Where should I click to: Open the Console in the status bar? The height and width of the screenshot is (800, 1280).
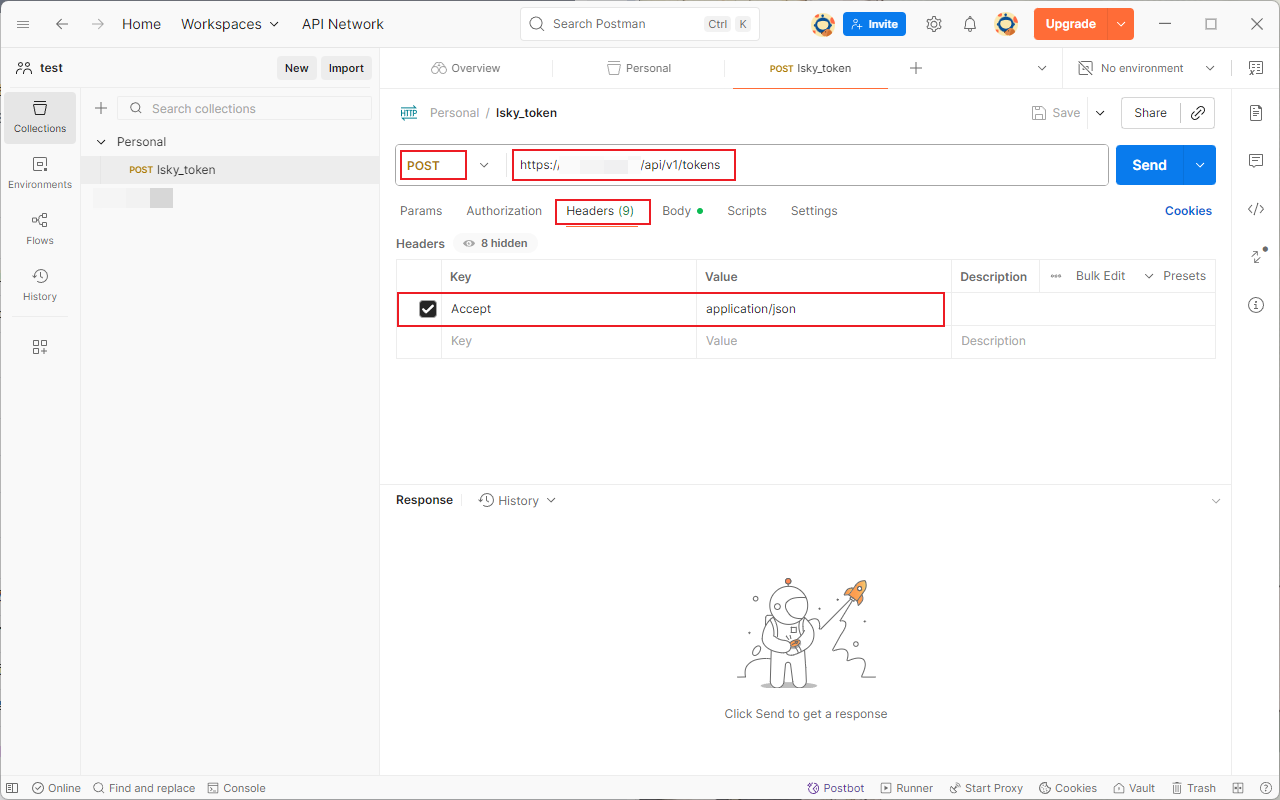236,788
